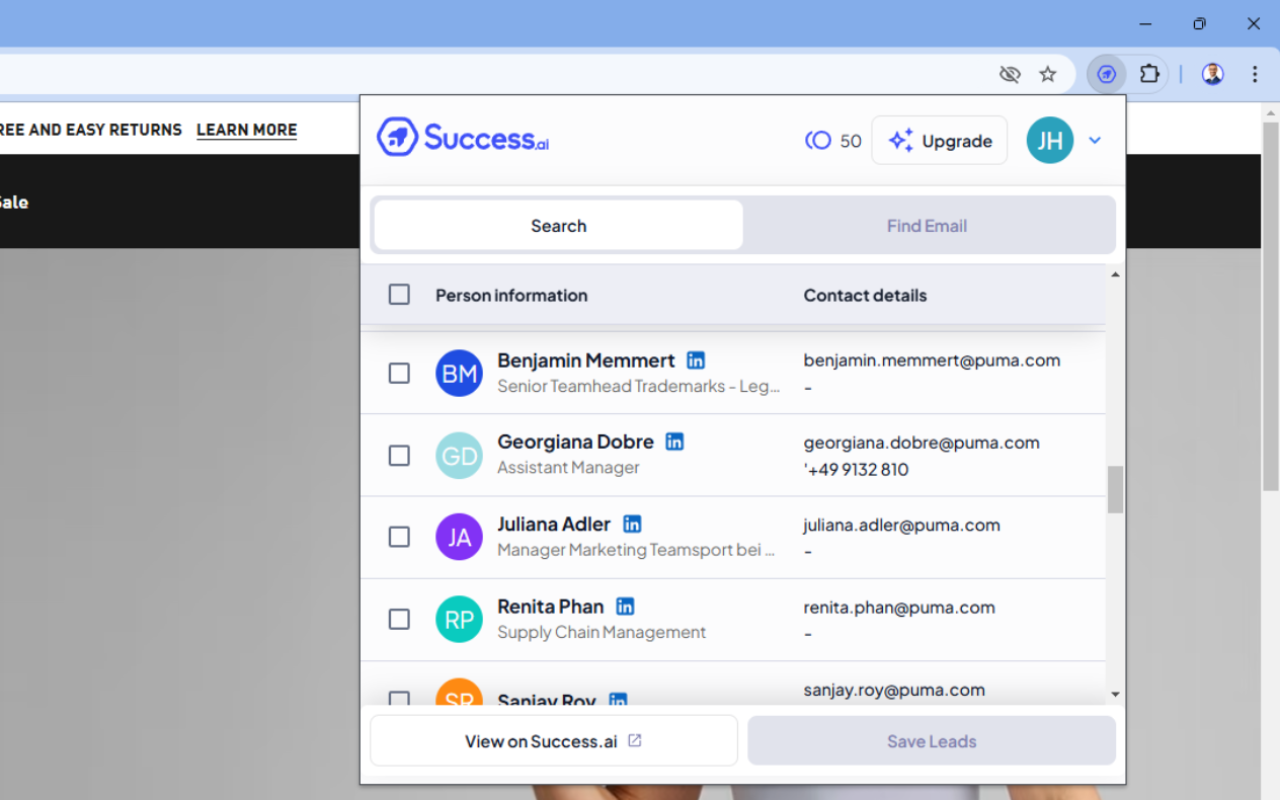Expand the JH account dropdown chevron
The height and width of the screenshot is (800, 1280).
point(1094,140)
